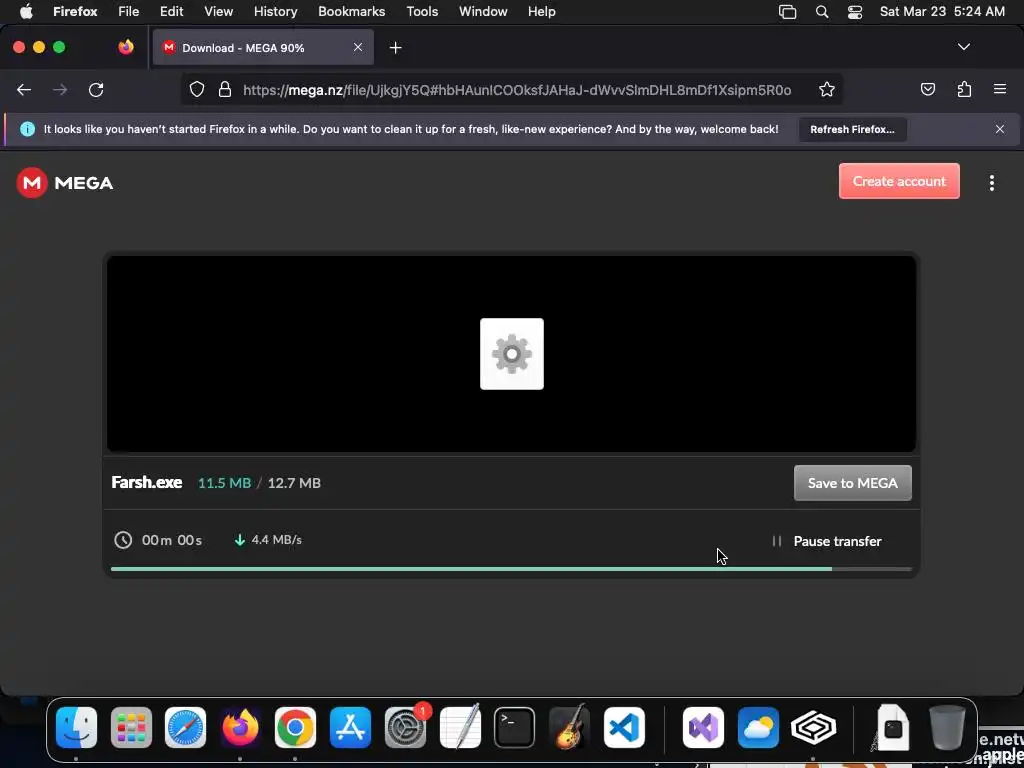
Task: Open TextEdit from the Dock
Action: pyautogui.click(x=460, y=726)
